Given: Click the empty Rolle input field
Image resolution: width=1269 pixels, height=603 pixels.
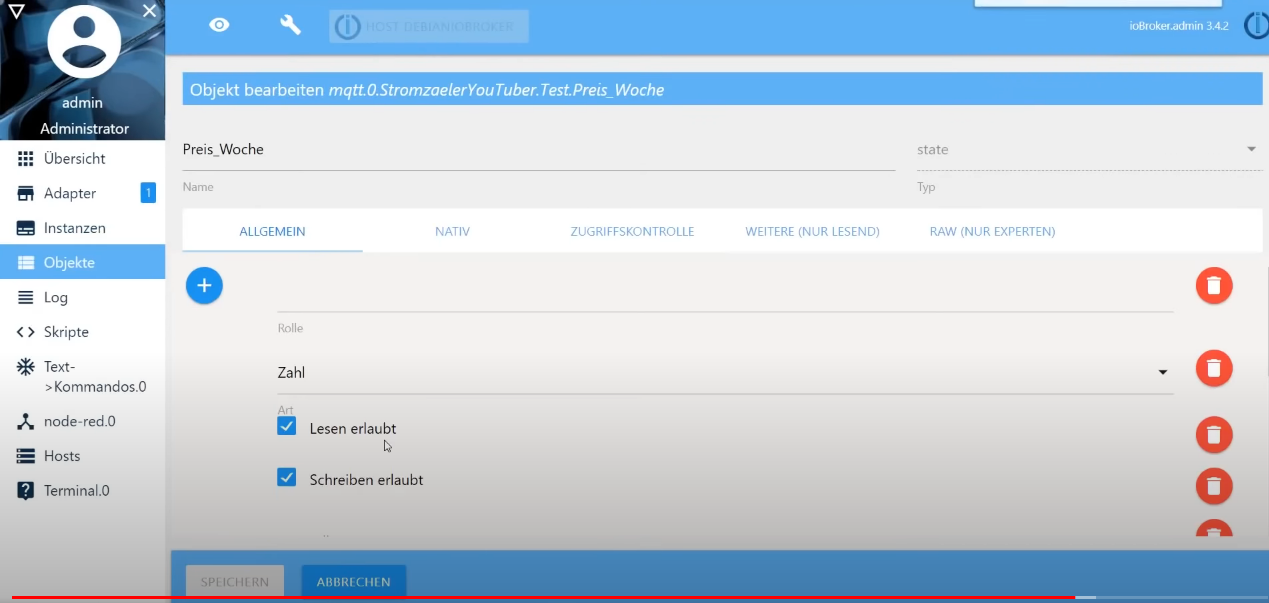Looking at the screenshot, I should click(x=725, y=293).
